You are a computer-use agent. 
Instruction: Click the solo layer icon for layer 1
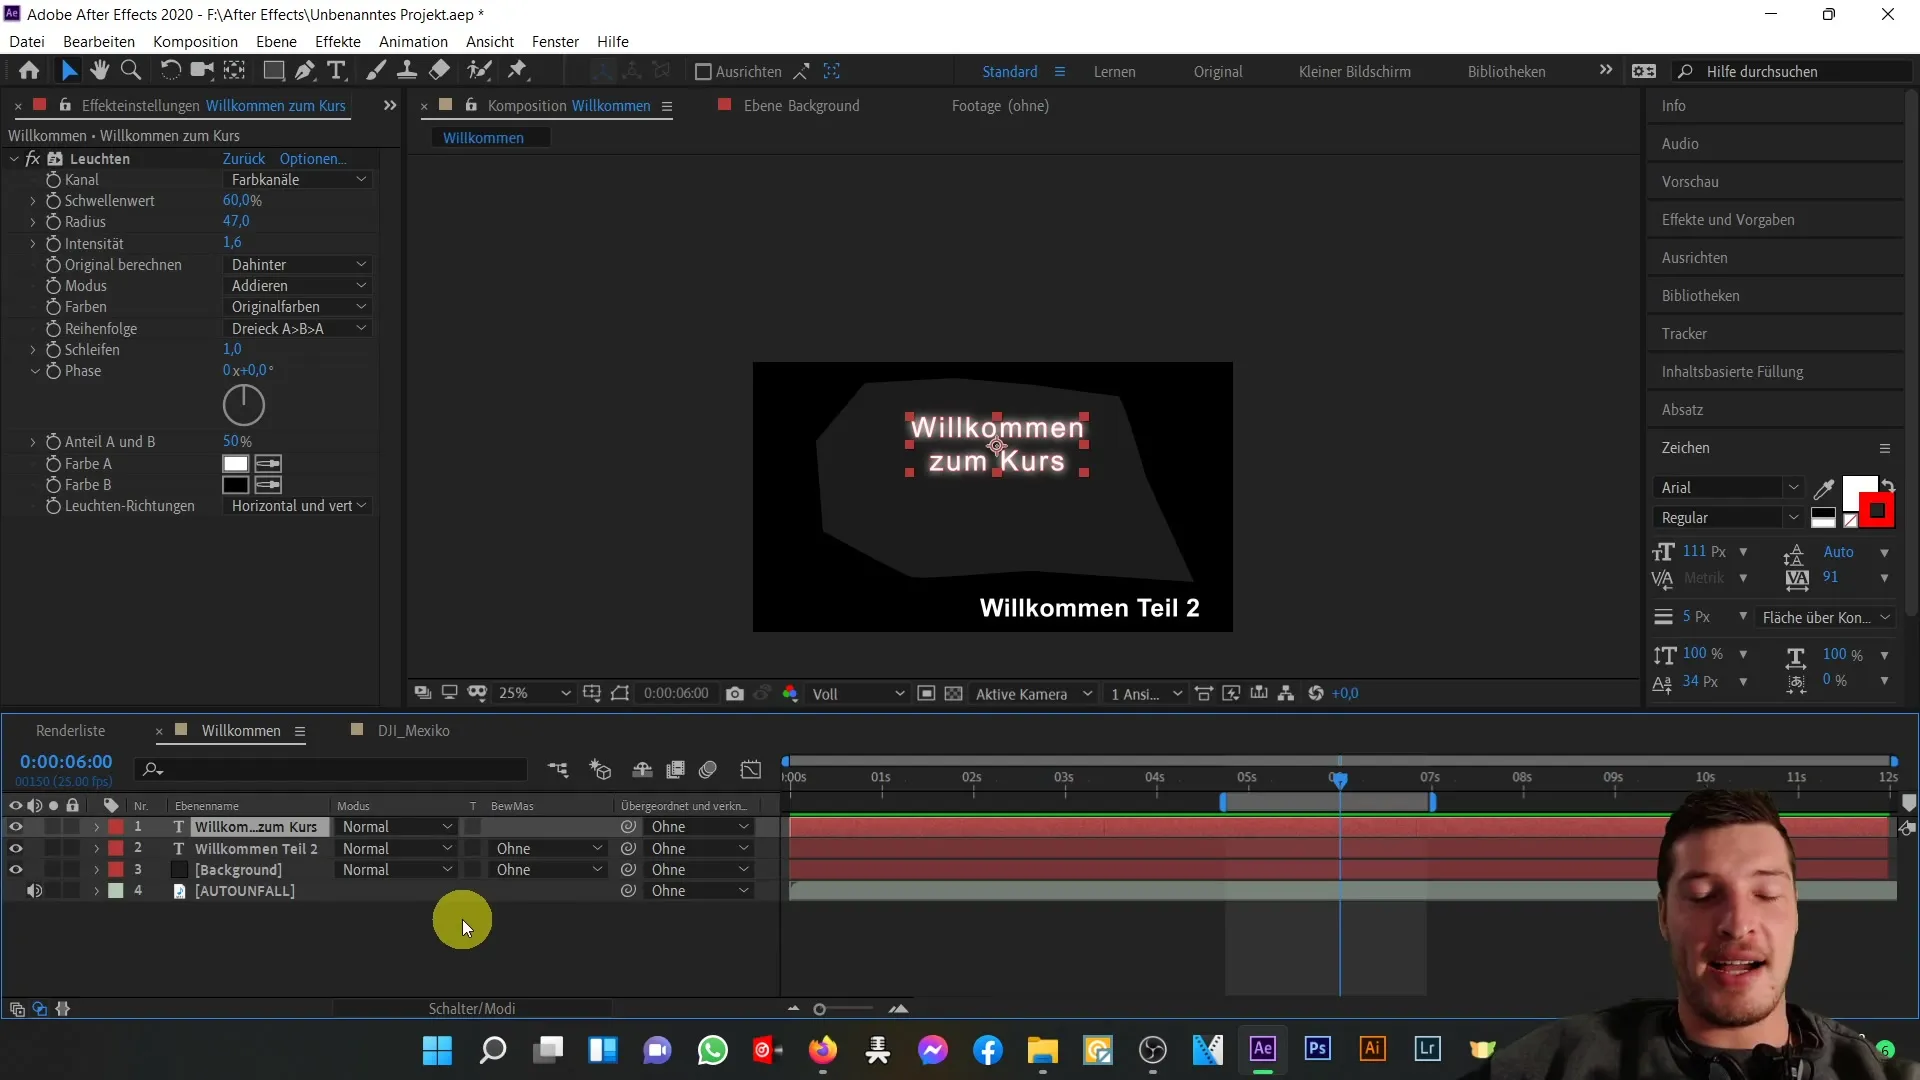(53, 827)
